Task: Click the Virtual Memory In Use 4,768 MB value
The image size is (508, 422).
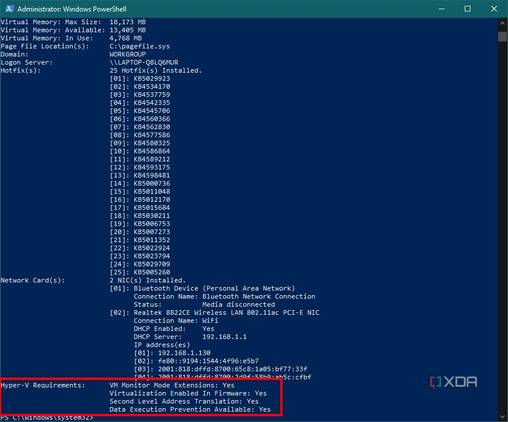Action: (x=126, y=38)
